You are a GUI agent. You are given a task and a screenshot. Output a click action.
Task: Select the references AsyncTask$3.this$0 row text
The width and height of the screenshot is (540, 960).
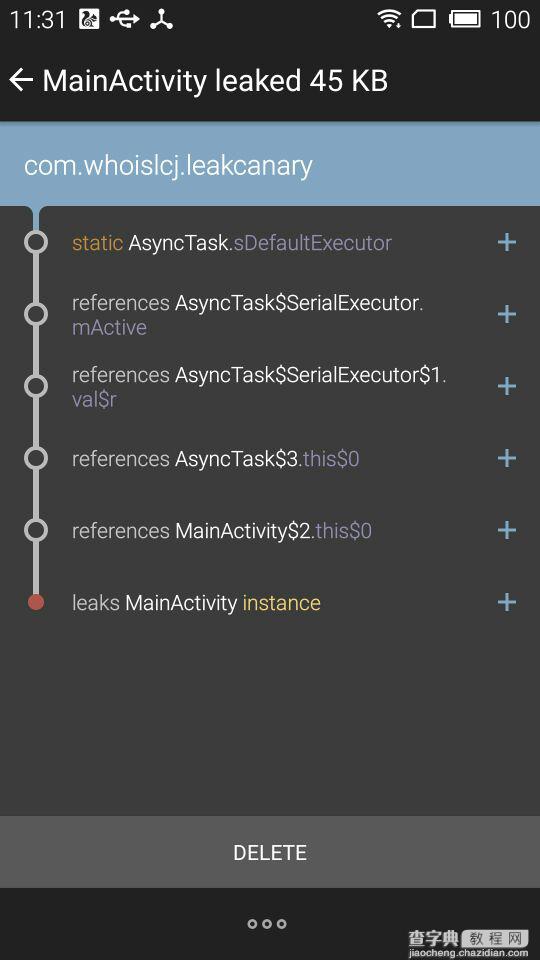(x=216, y=459)
